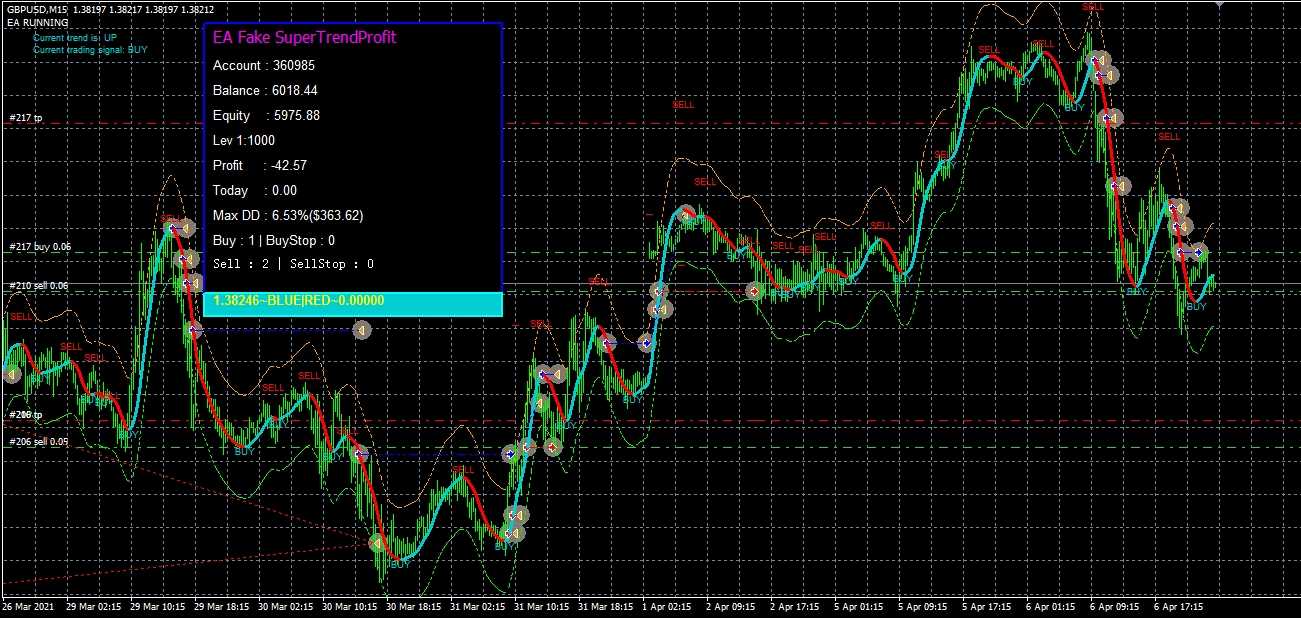This screenshot has height=618, width=1301.
Task: Click the trade marker at the 1 Apr peak
Action: pyautogui.click(x=686, y=213)
